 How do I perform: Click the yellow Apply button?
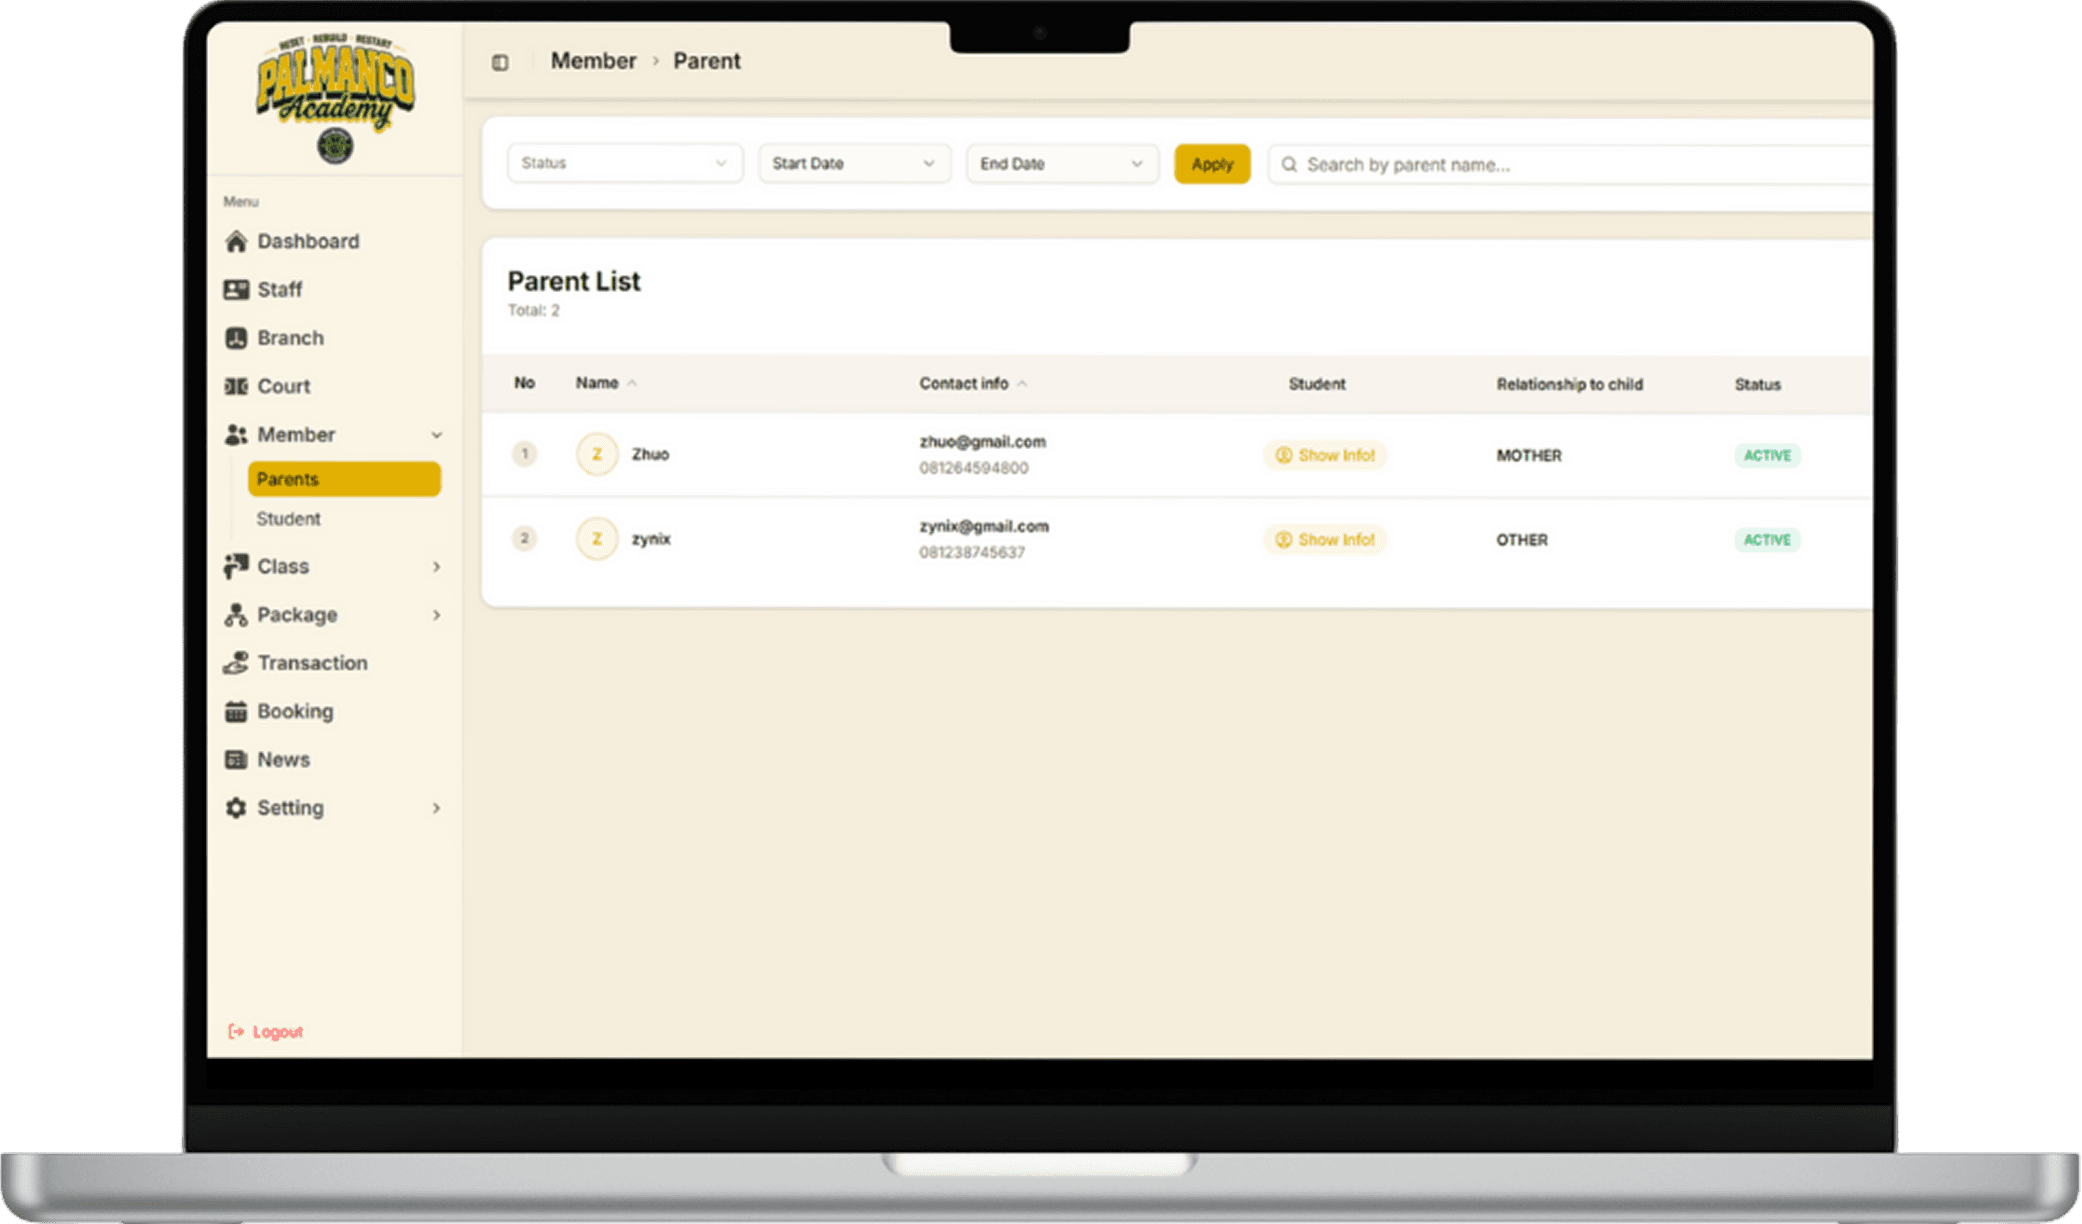click(x=1211, y=164)
